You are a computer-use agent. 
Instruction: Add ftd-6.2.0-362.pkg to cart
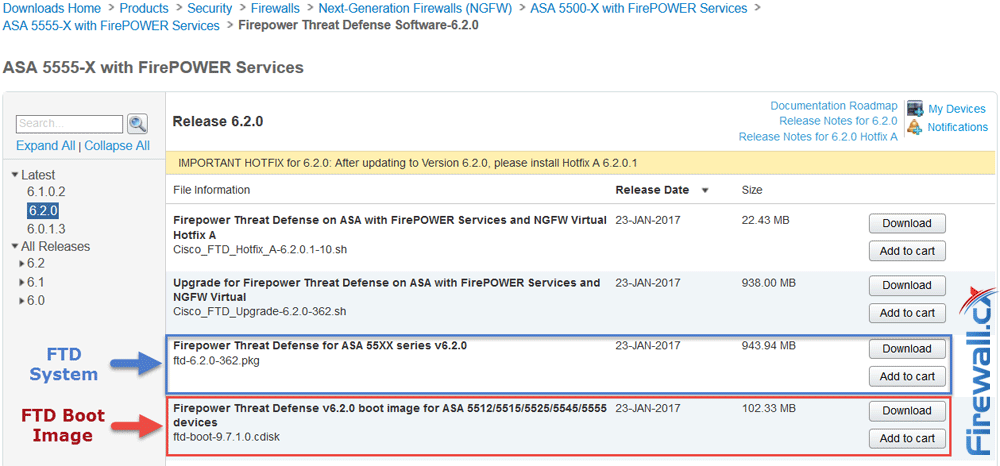tap(907, 377)
